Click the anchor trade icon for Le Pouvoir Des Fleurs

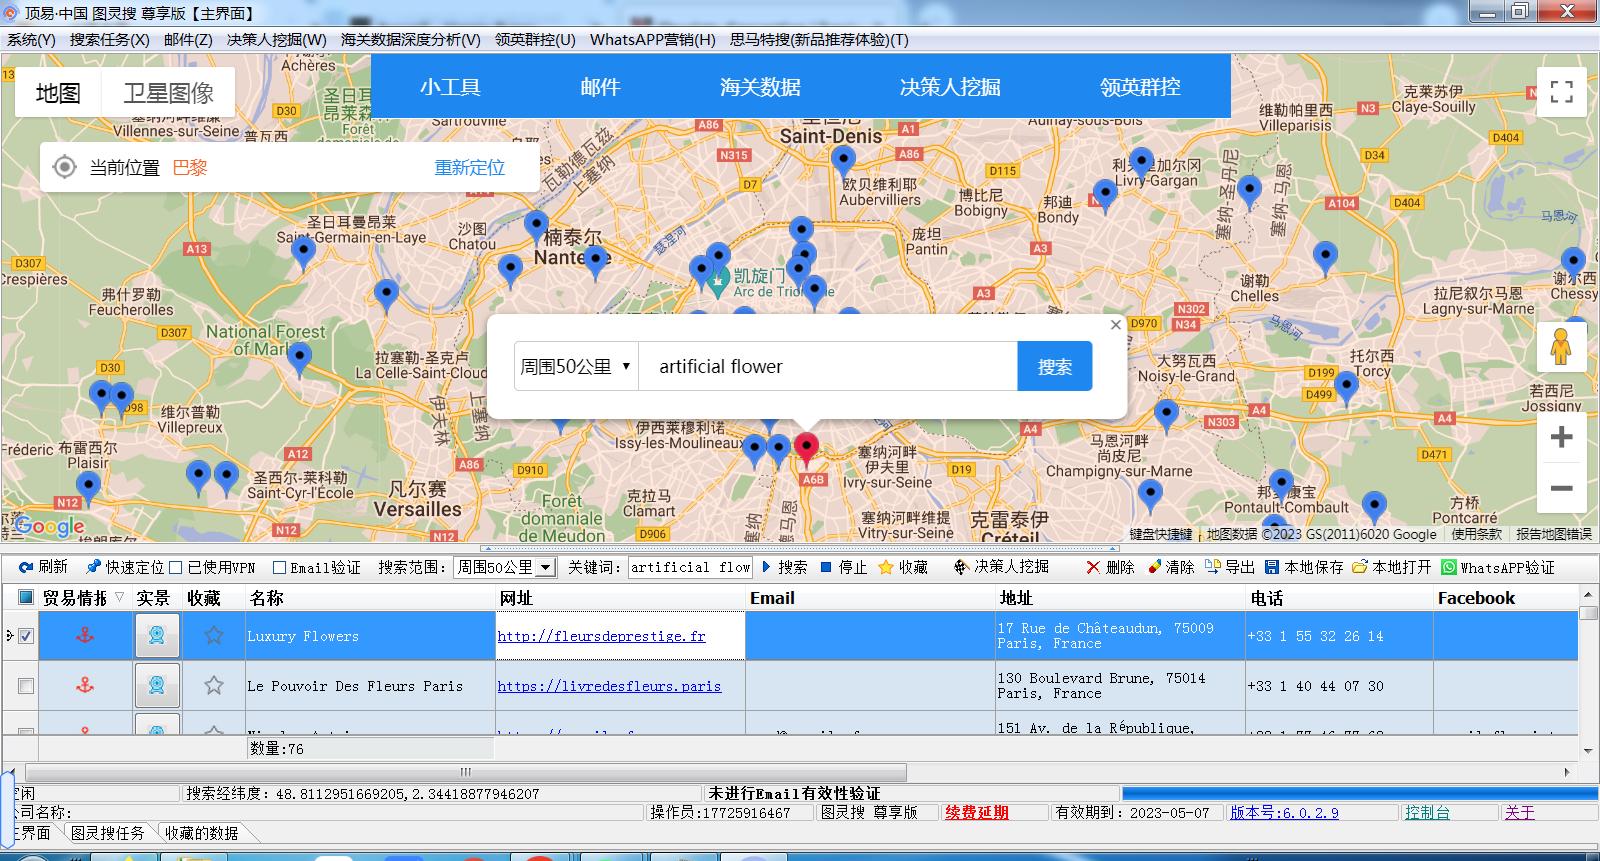pyautogui.click(x=85, y=685)
